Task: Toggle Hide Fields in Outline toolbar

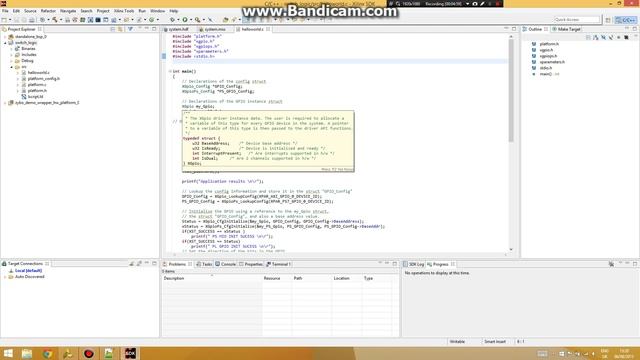Action: coord(603,37)
